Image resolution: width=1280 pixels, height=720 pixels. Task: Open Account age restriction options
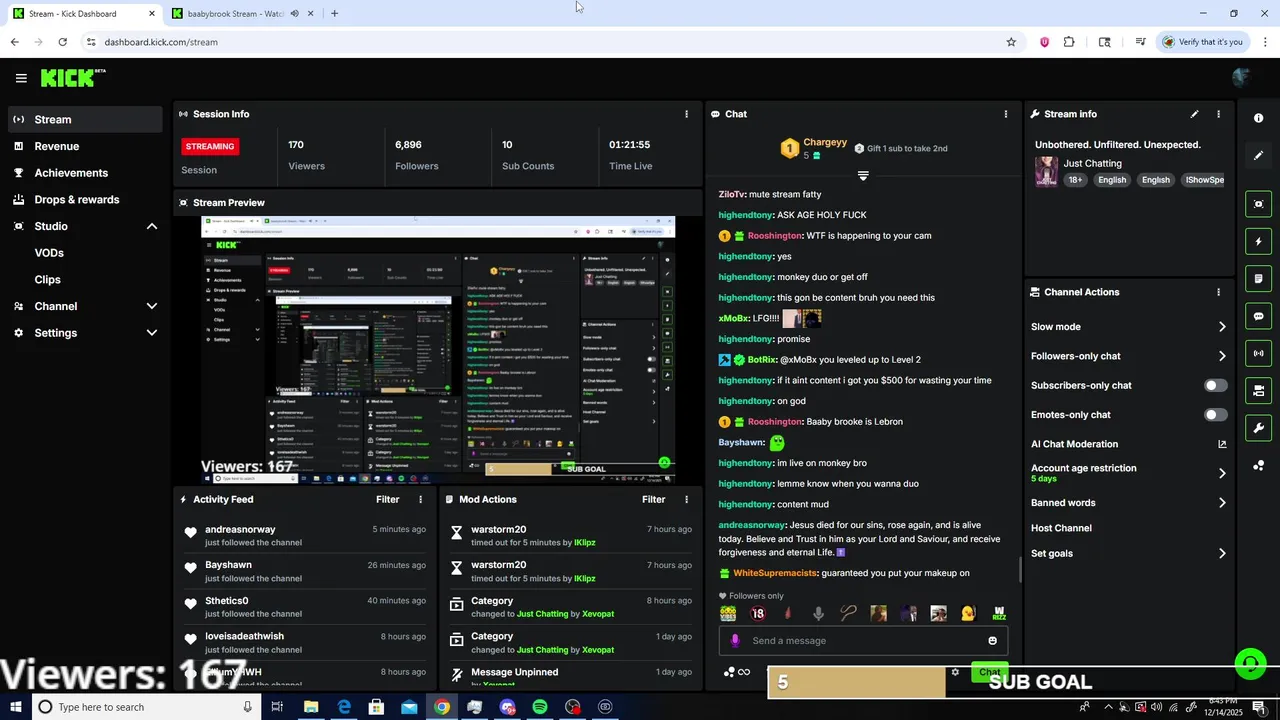(x=1128, y=473)
